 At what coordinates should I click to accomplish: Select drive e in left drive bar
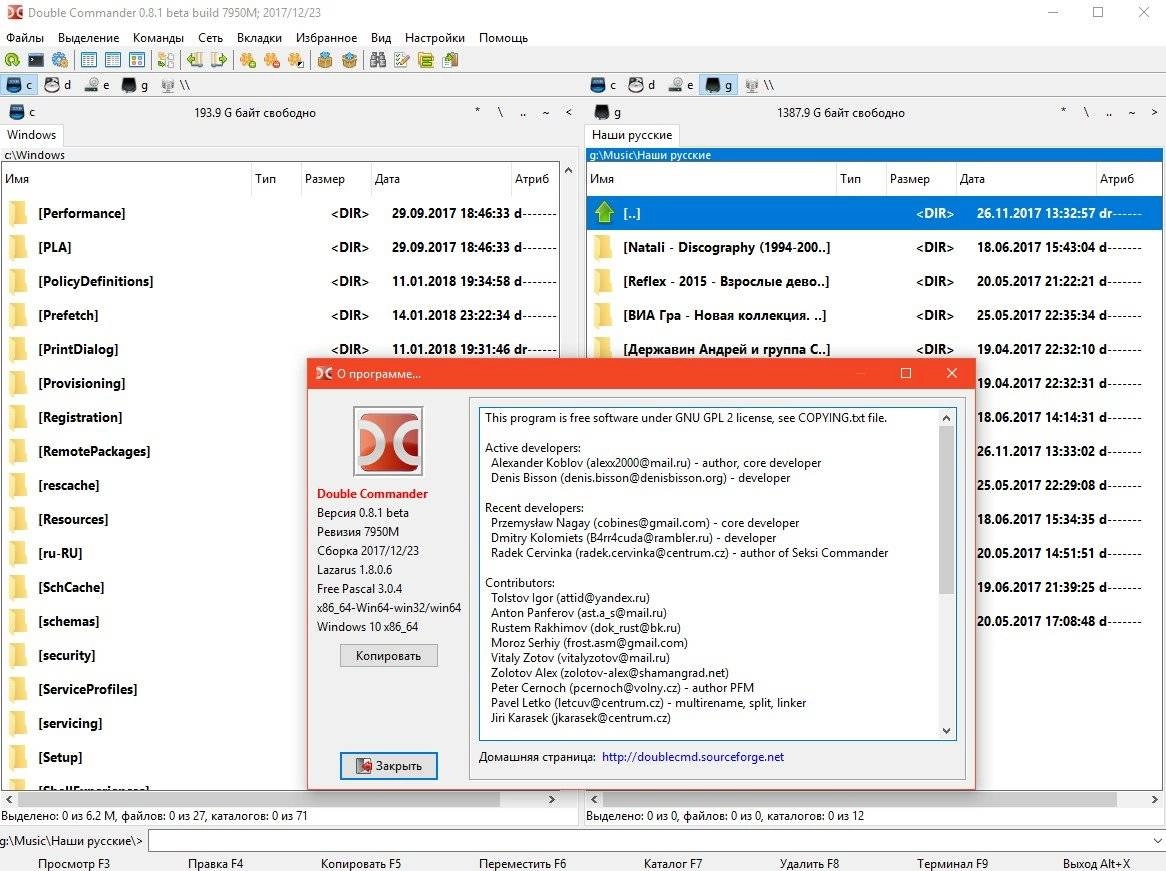point(96,86)
